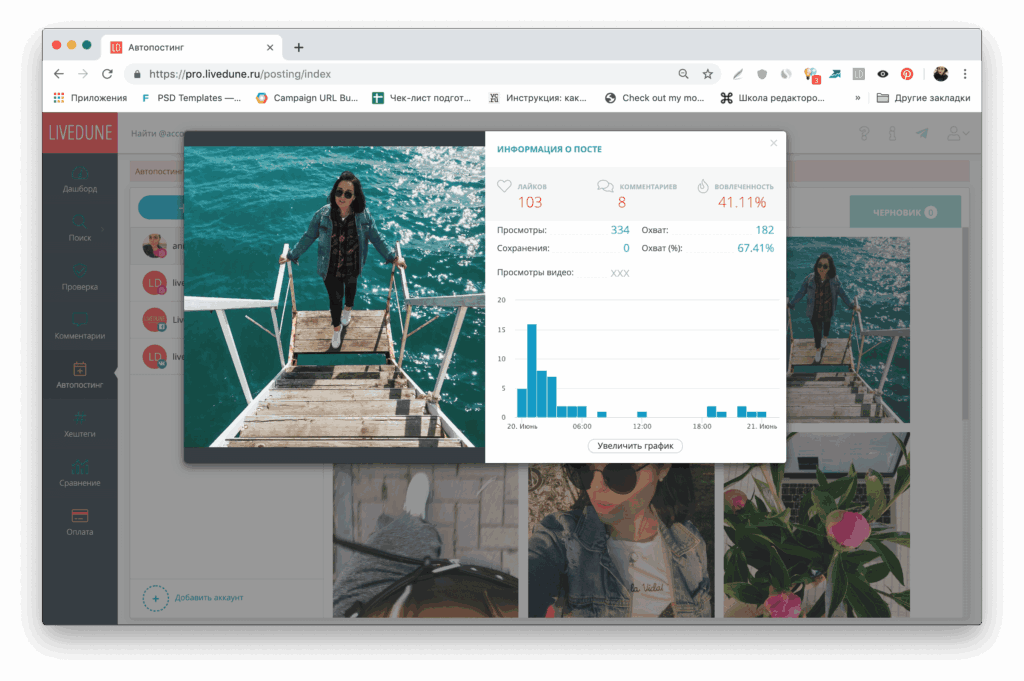Open Сравнение section in the sidebar

pyautogui.click(x=80, y=472)
